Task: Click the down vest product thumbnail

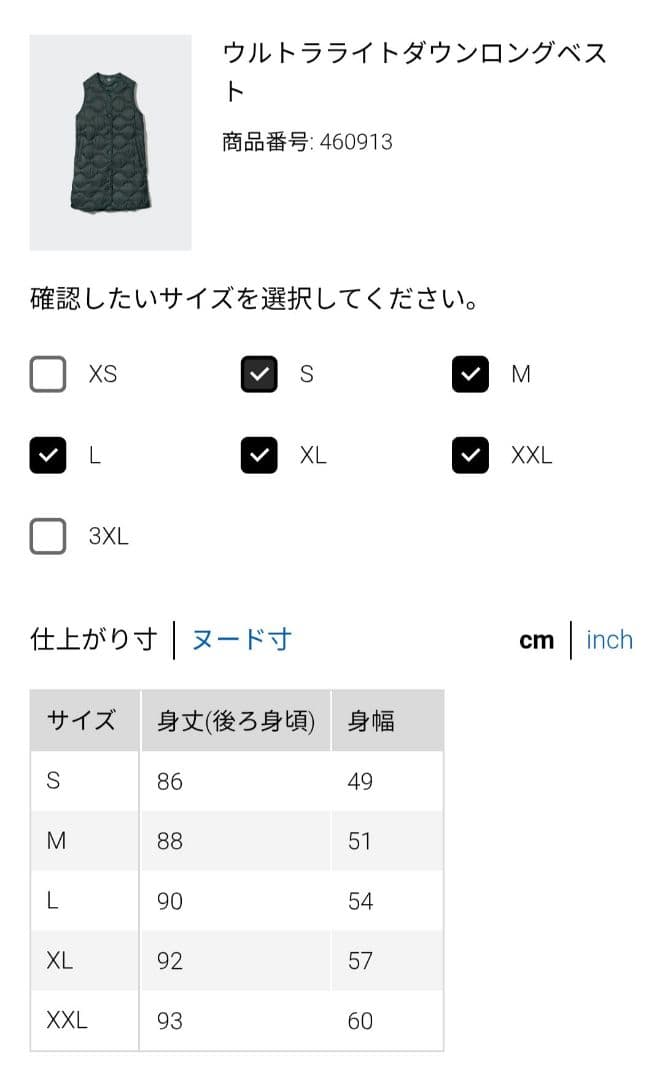Action: 111,140
